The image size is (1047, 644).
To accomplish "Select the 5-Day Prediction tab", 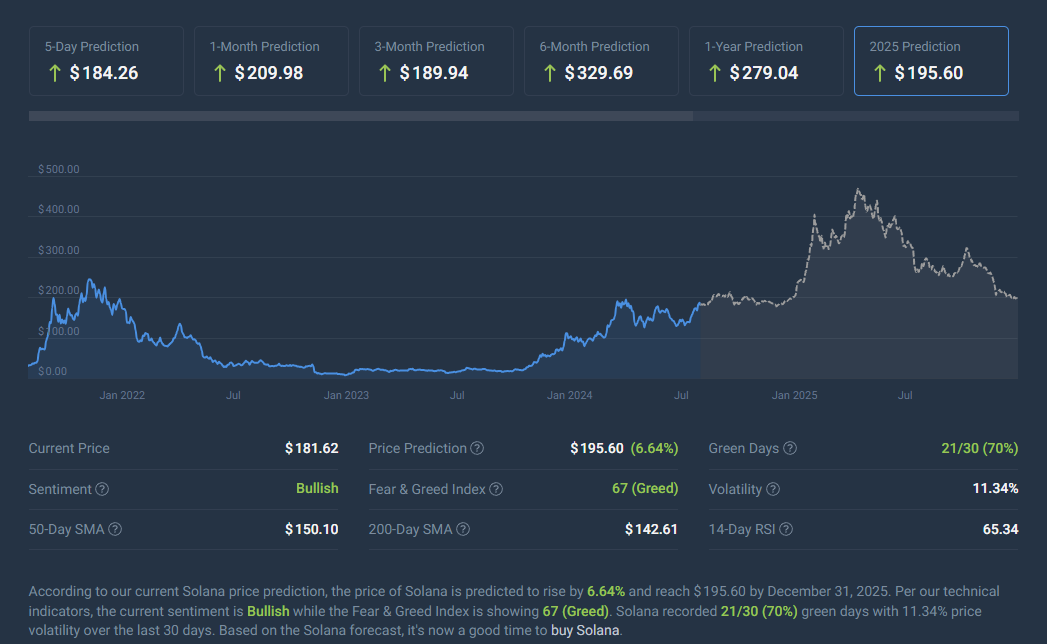I will click(x=106, y=61).
